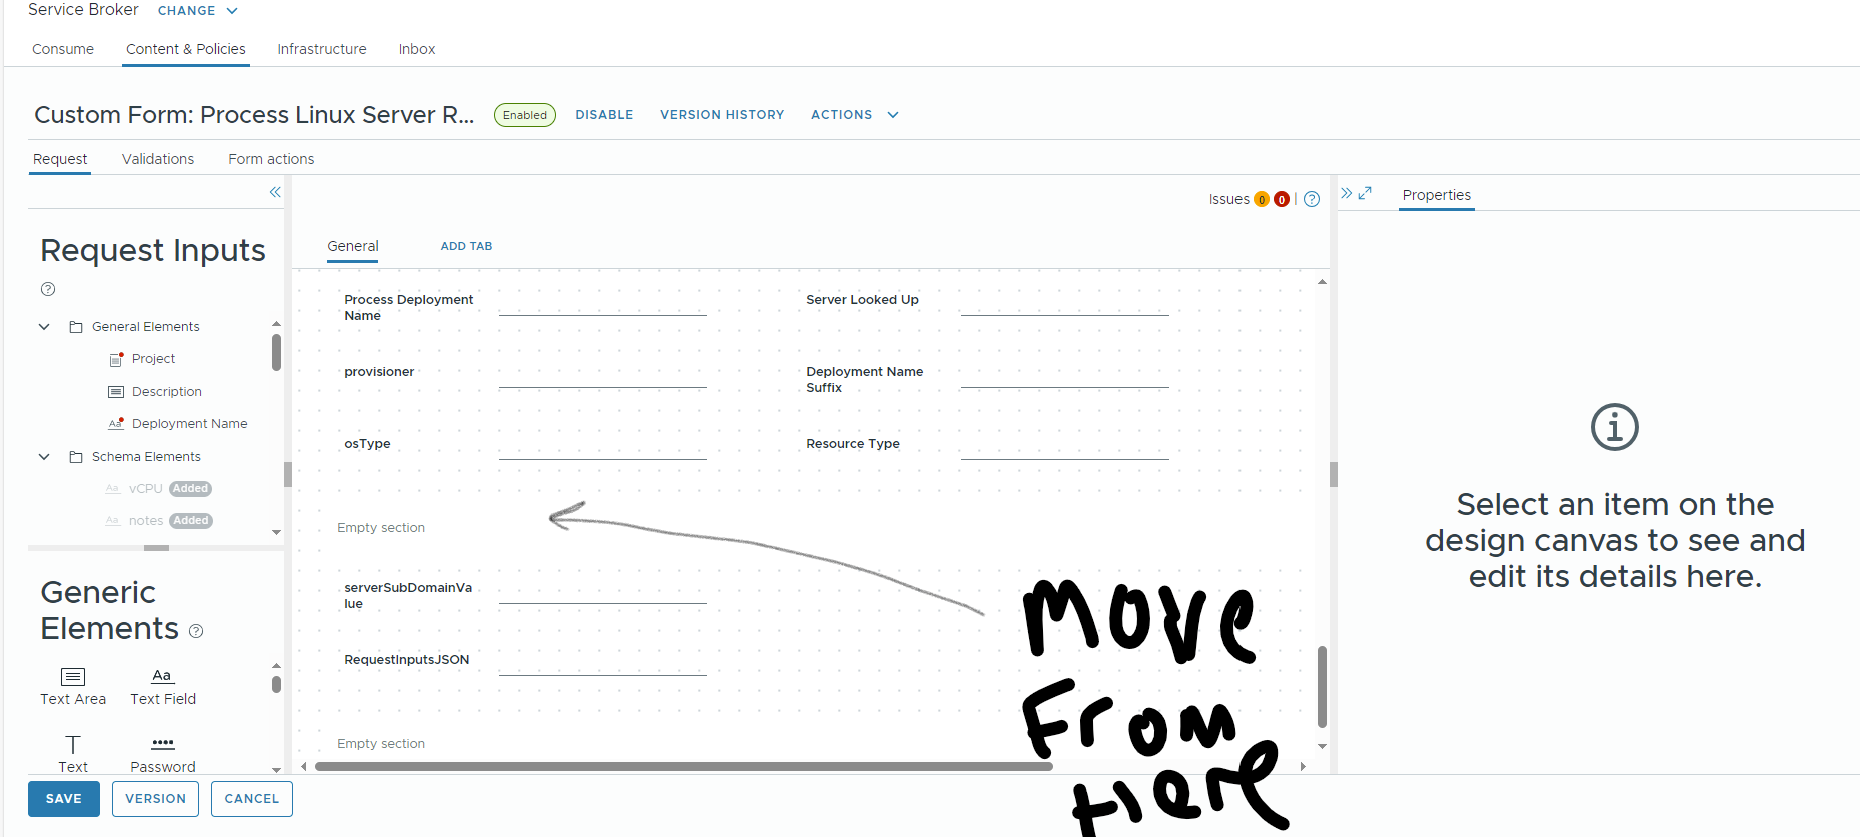Open help for Generic Elements

point(196,631)
